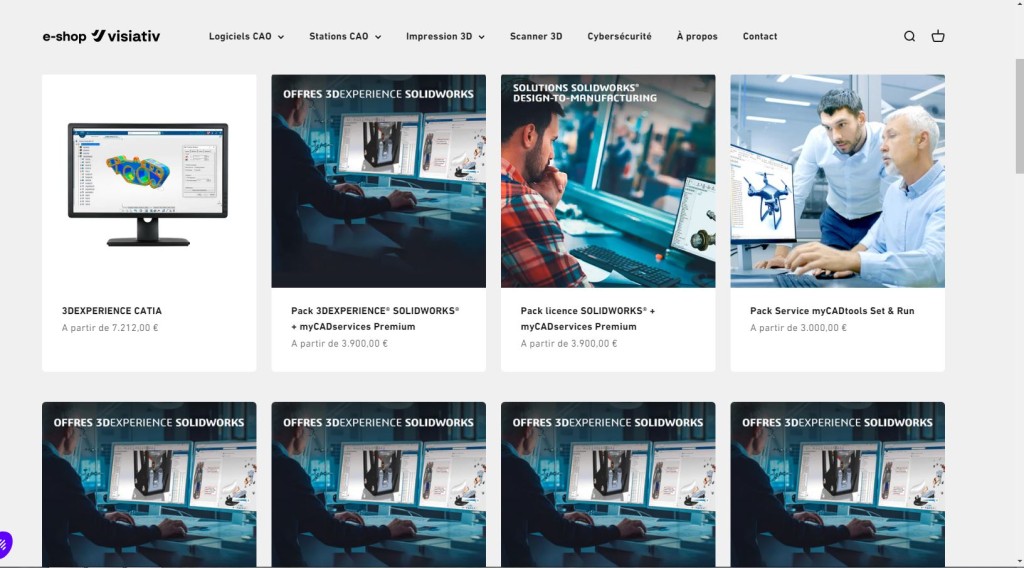Click the e-shop visiativ logo
The width and height of the screenshot is (1024, 568).
101,36
